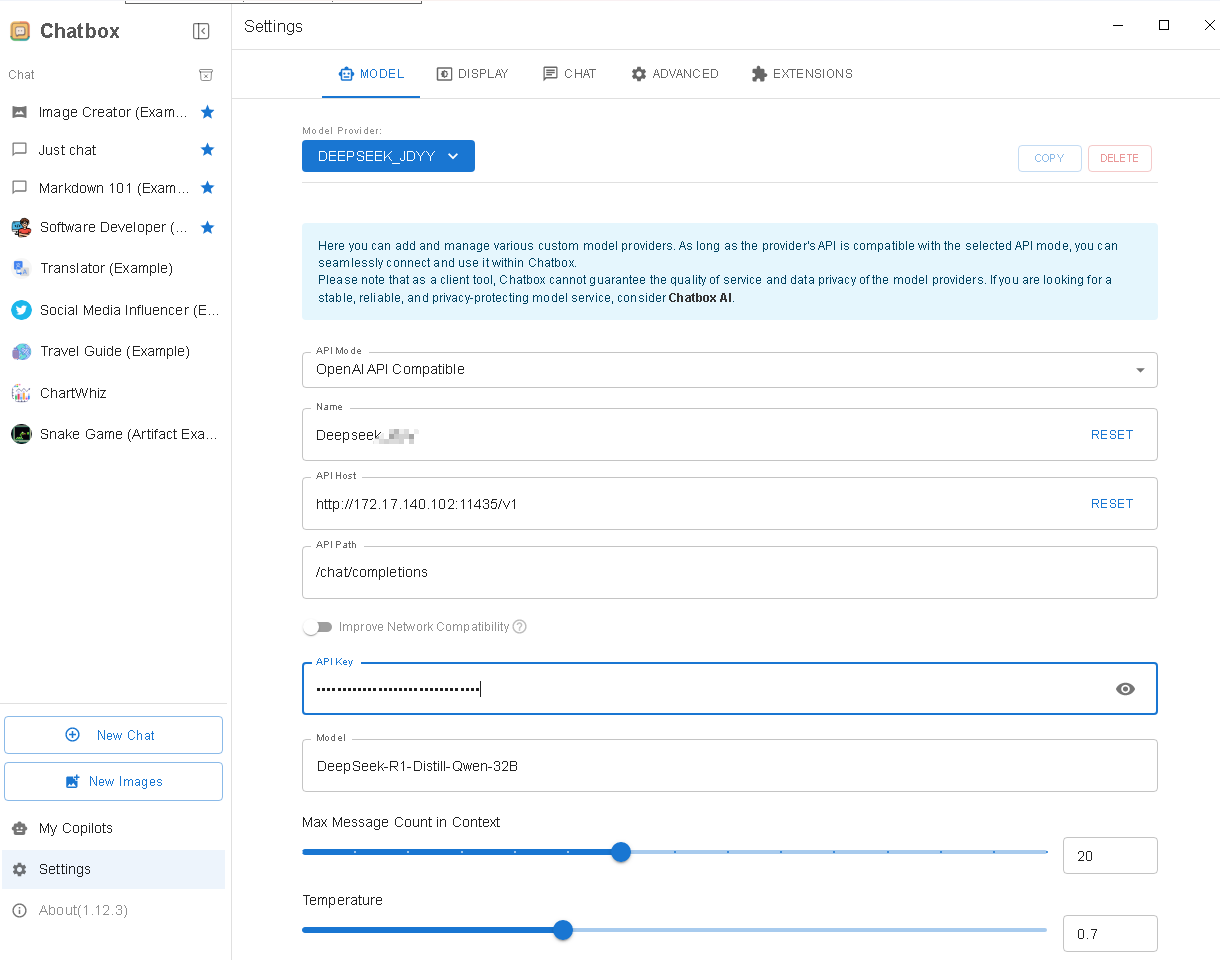Unstar the Image Creator chat
This screenshot has height=960, width=1220.
[207, 112]
